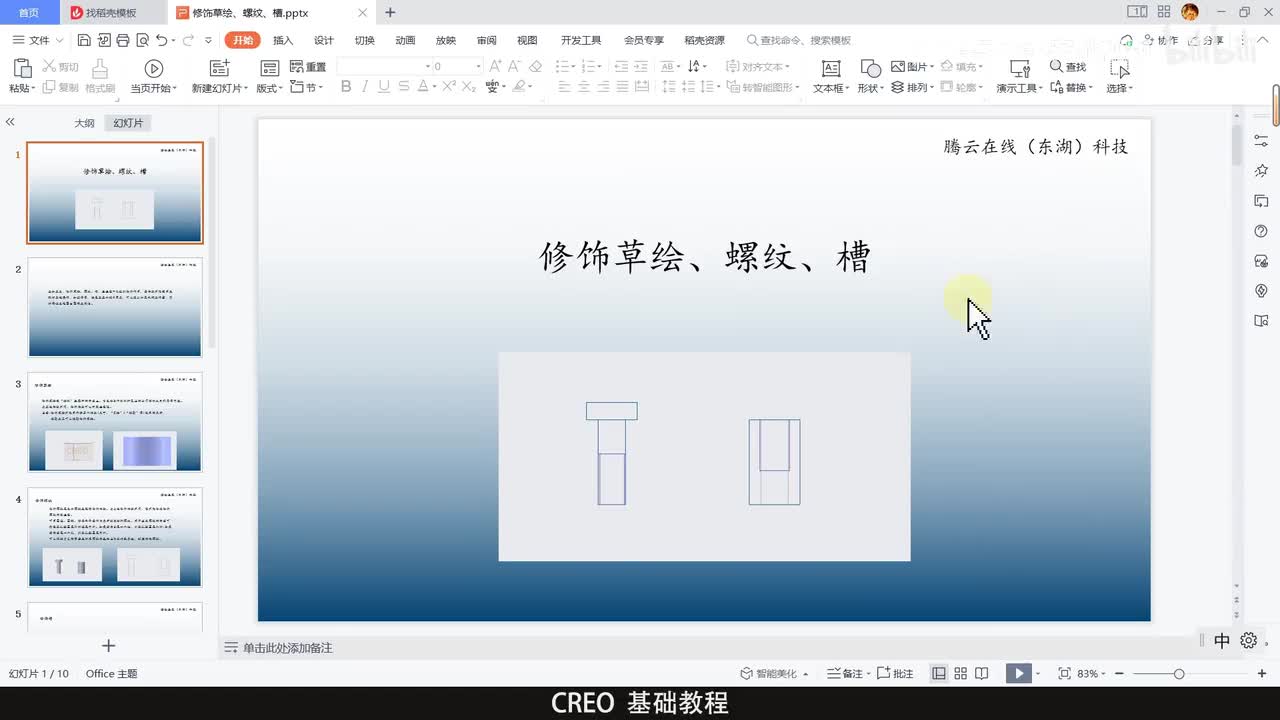Click the New Slide (新建幻灯片) icon
The image size is (1280, 720).
[x=219, y=68]
